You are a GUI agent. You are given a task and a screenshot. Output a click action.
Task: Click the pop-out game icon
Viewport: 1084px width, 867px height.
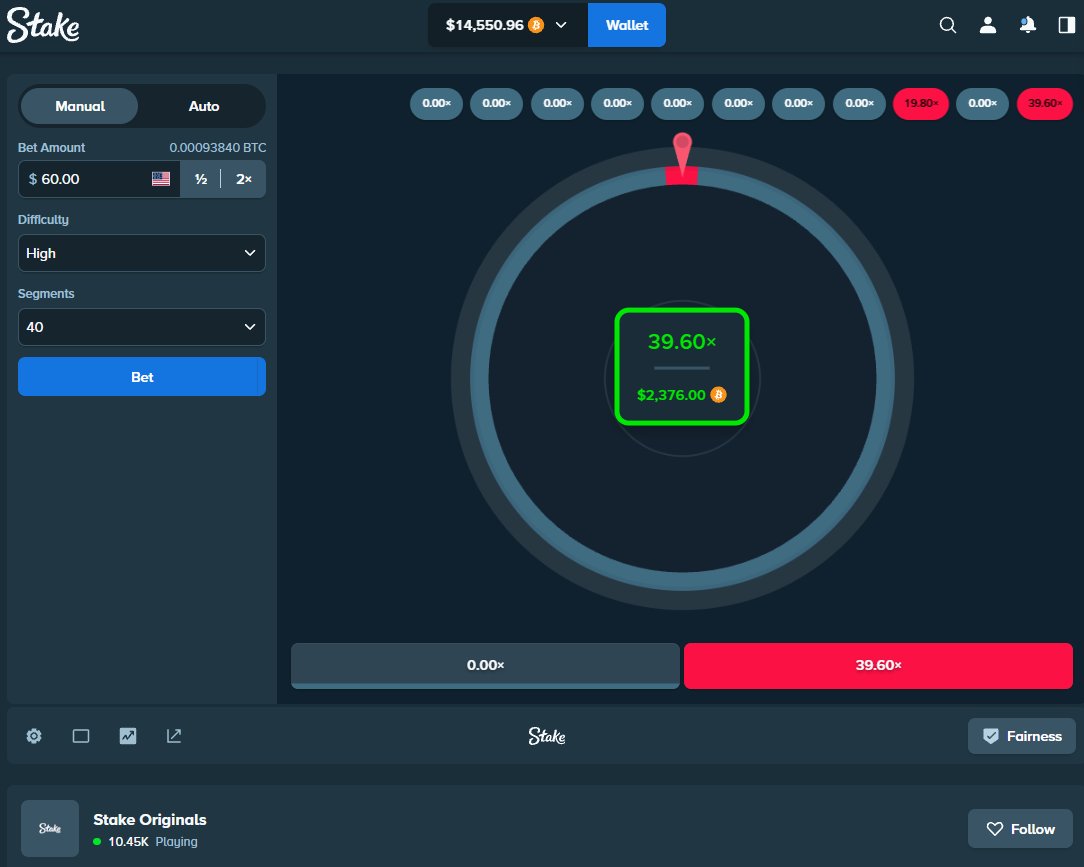point(174,736)
